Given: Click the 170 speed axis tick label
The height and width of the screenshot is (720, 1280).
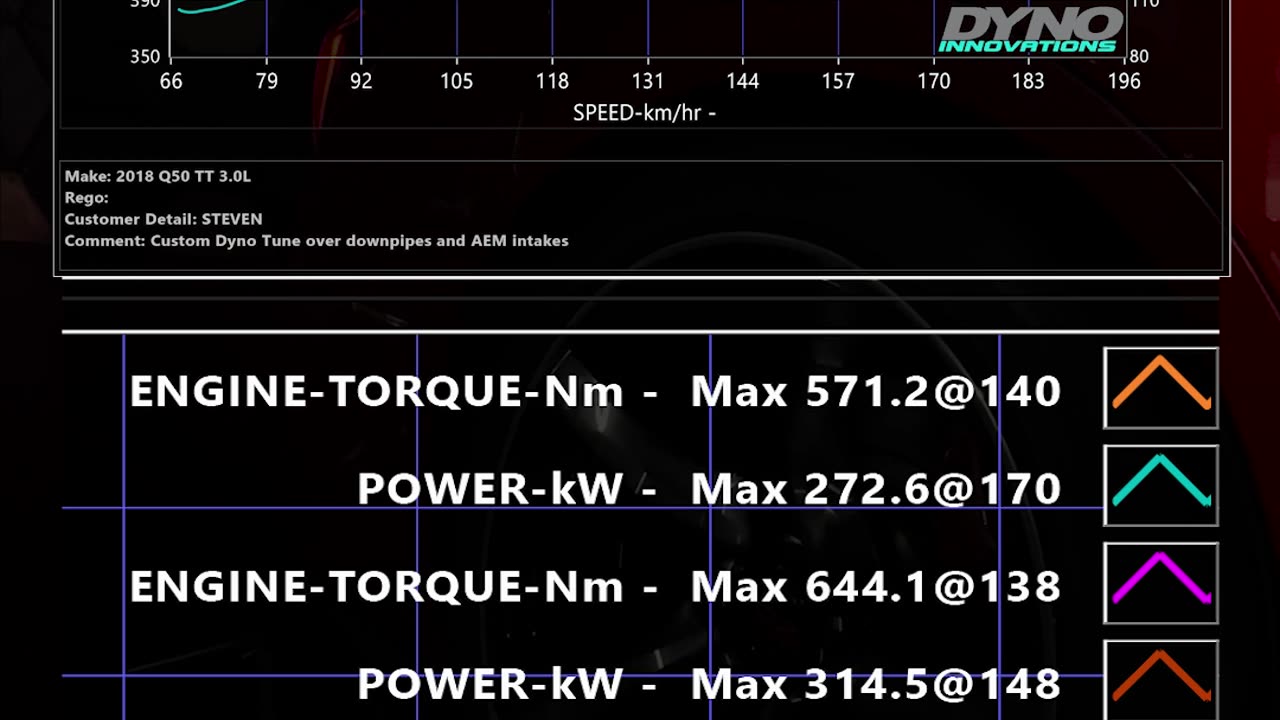Looking at the screenshot, I should [934, 81].
